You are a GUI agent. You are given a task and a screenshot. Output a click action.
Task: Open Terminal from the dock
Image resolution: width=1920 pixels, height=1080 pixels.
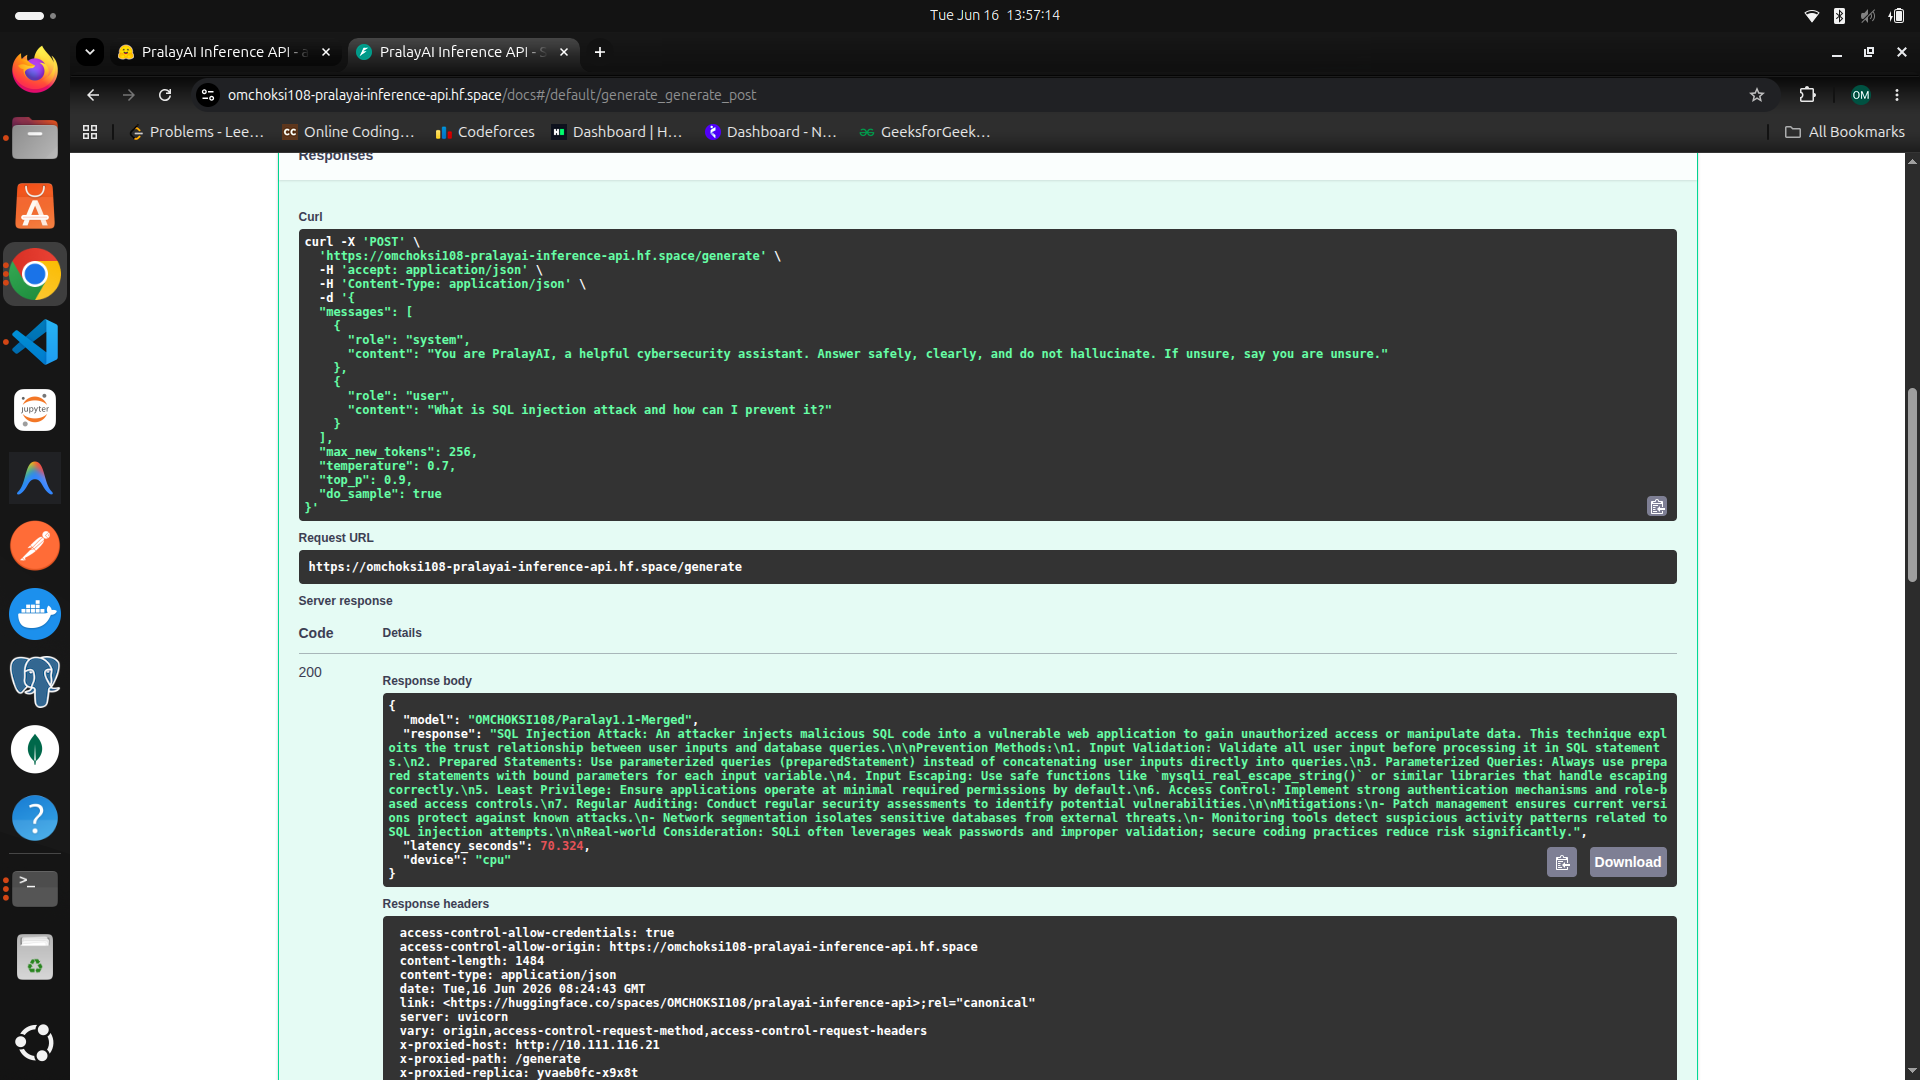[x=35, y=888]
